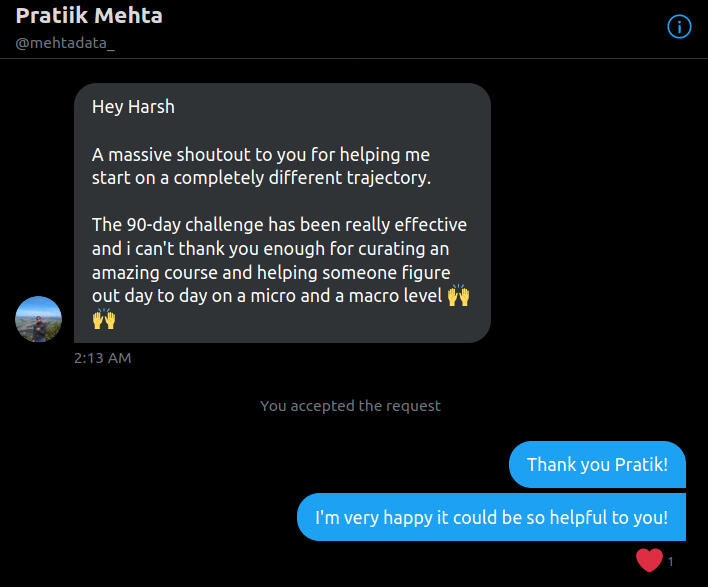Select the 'I'm very happy' message bubble

[x=491, y=517]
